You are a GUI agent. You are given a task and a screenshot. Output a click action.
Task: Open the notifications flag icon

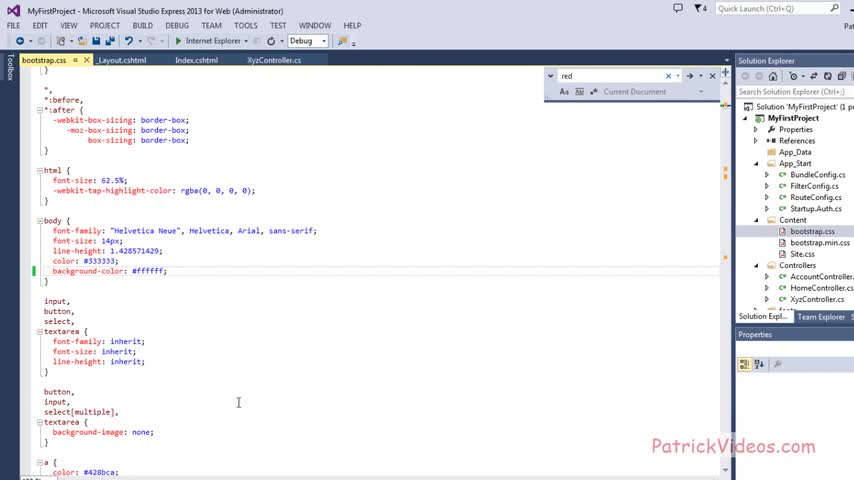tap(700, 8)
